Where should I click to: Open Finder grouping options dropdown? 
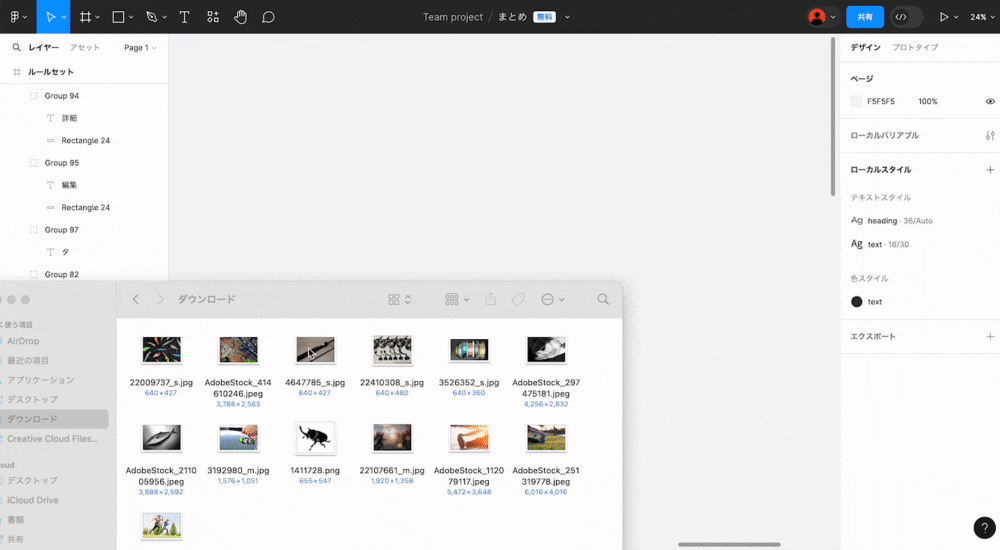pyautogui.click(x=457, y=299)
